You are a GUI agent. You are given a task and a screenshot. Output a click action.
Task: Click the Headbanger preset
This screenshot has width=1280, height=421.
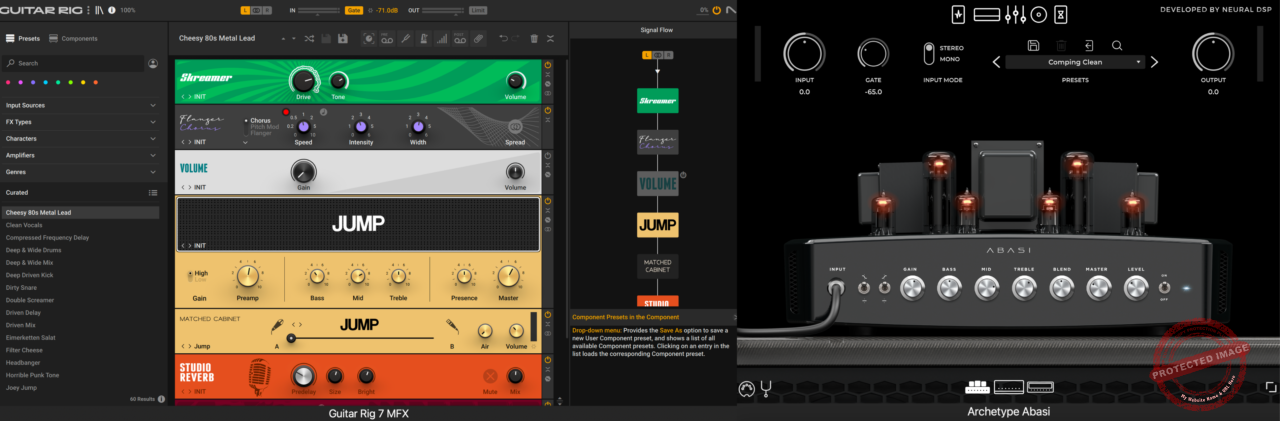pyautogui.click(x=80, y=362)
